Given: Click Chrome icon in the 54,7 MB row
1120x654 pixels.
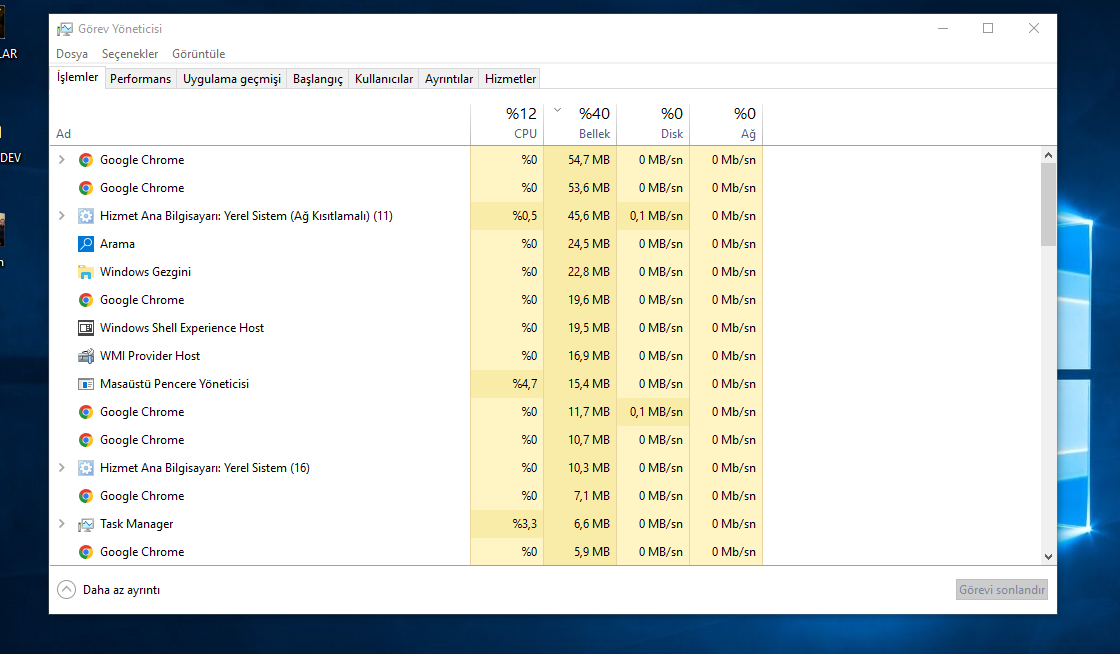Looking at the screenshot, I should [x=86, y=160].
